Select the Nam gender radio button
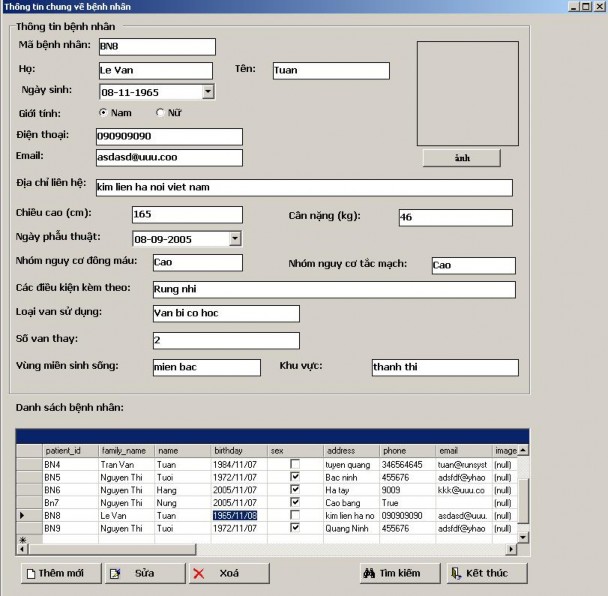 tap(103, 113)
